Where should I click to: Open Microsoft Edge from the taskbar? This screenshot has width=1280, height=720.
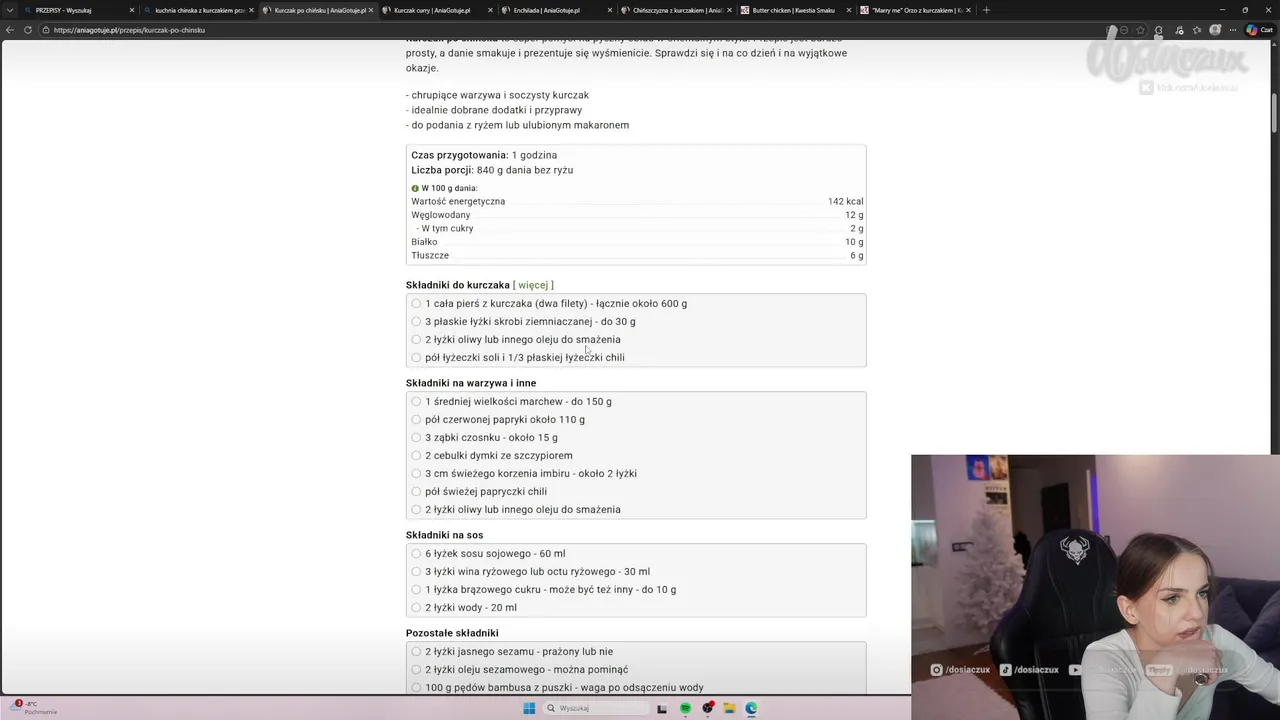(751, 708)
